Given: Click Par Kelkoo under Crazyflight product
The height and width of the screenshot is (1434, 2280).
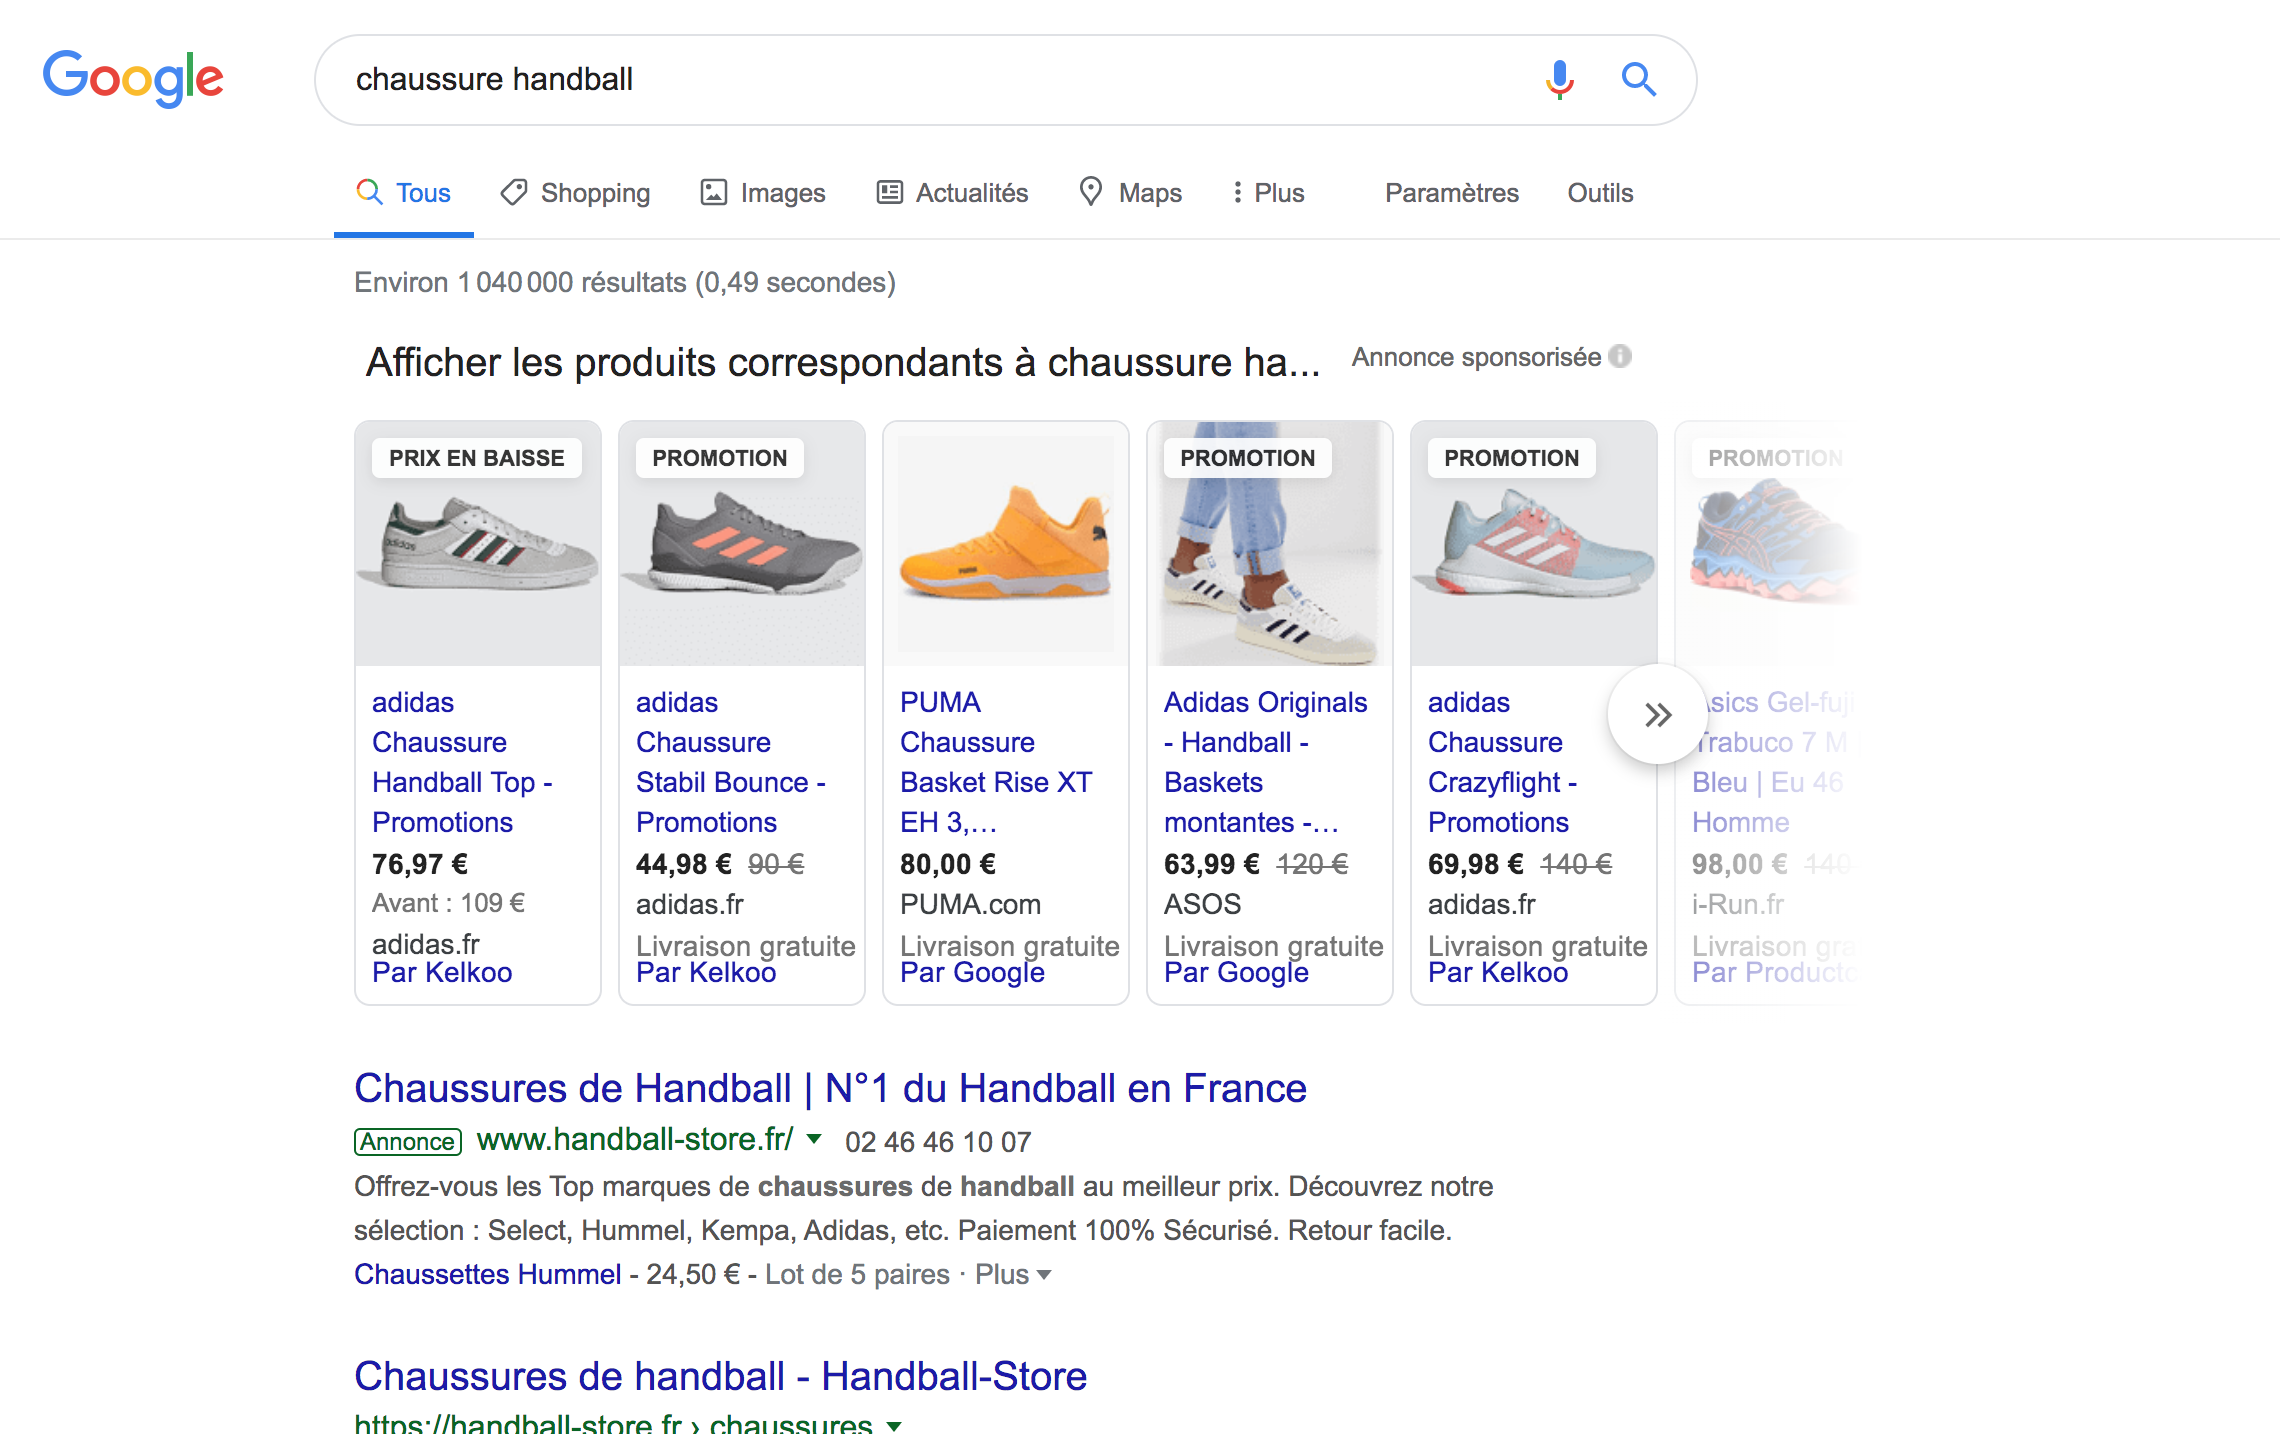Looking at the screenshot, I should (1498, 972).
